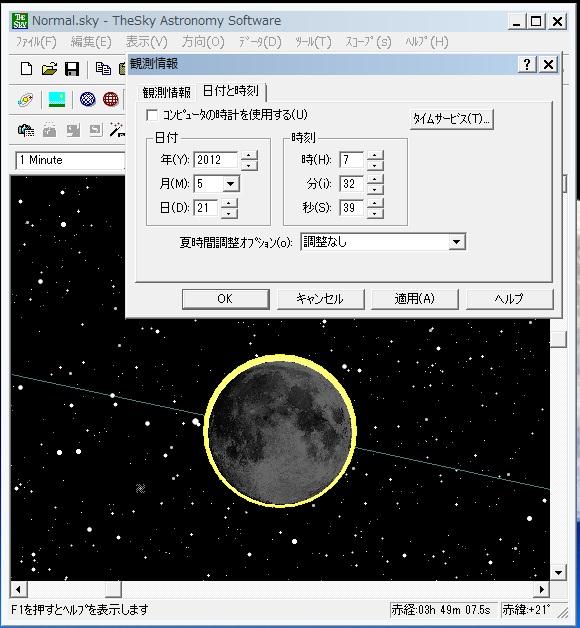Open the スコープ(S) menu
The height and width of the screenshot is (628, 580).
click(368, 42)
